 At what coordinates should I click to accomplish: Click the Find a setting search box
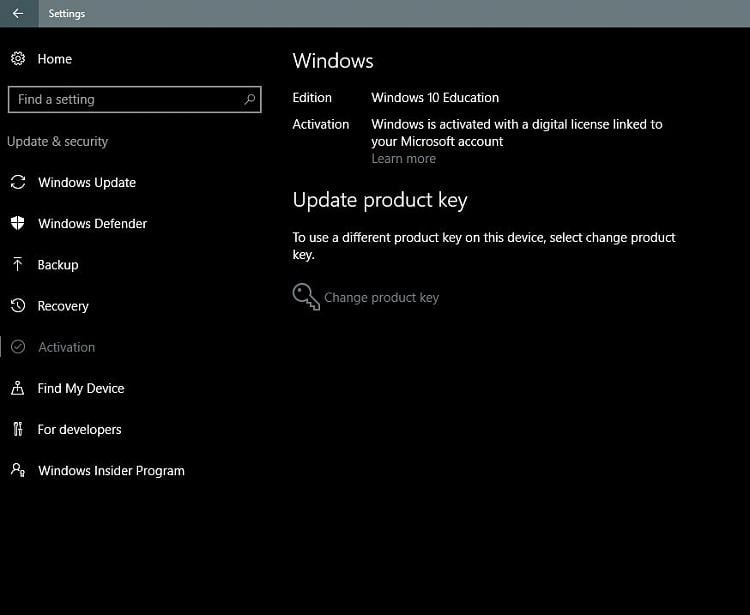coord(134,99)
